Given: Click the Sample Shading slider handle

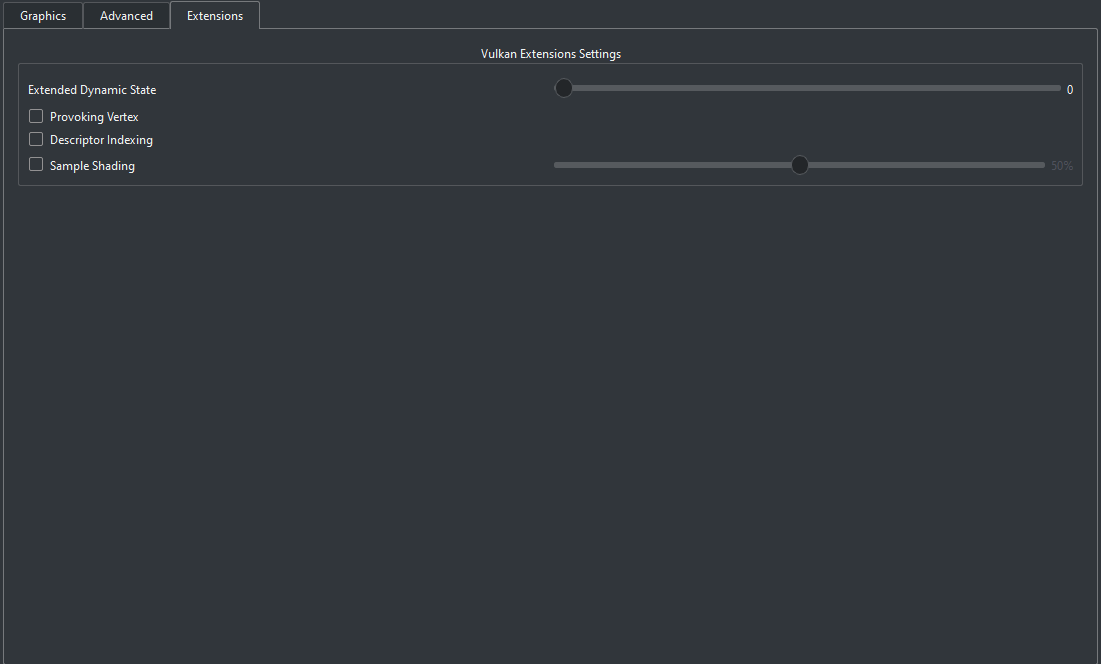Looking at the screenshot, I should 799,165.
